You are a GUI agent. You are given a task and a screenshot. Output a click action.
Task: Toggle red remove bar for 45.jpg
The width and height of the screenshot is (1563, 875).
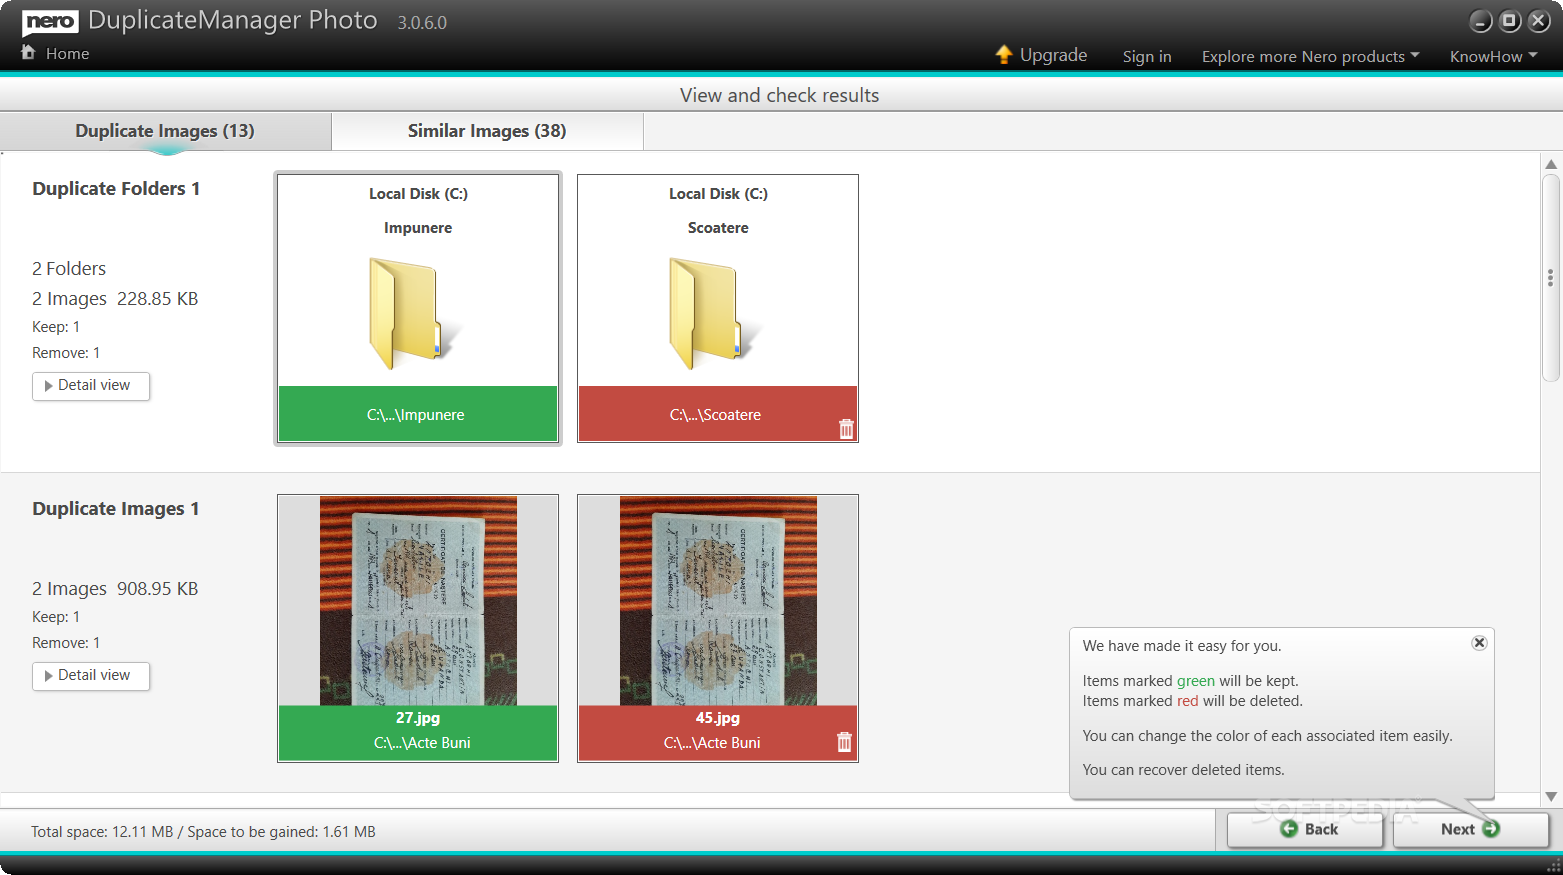pyautogui.click(x=718, y=733)
